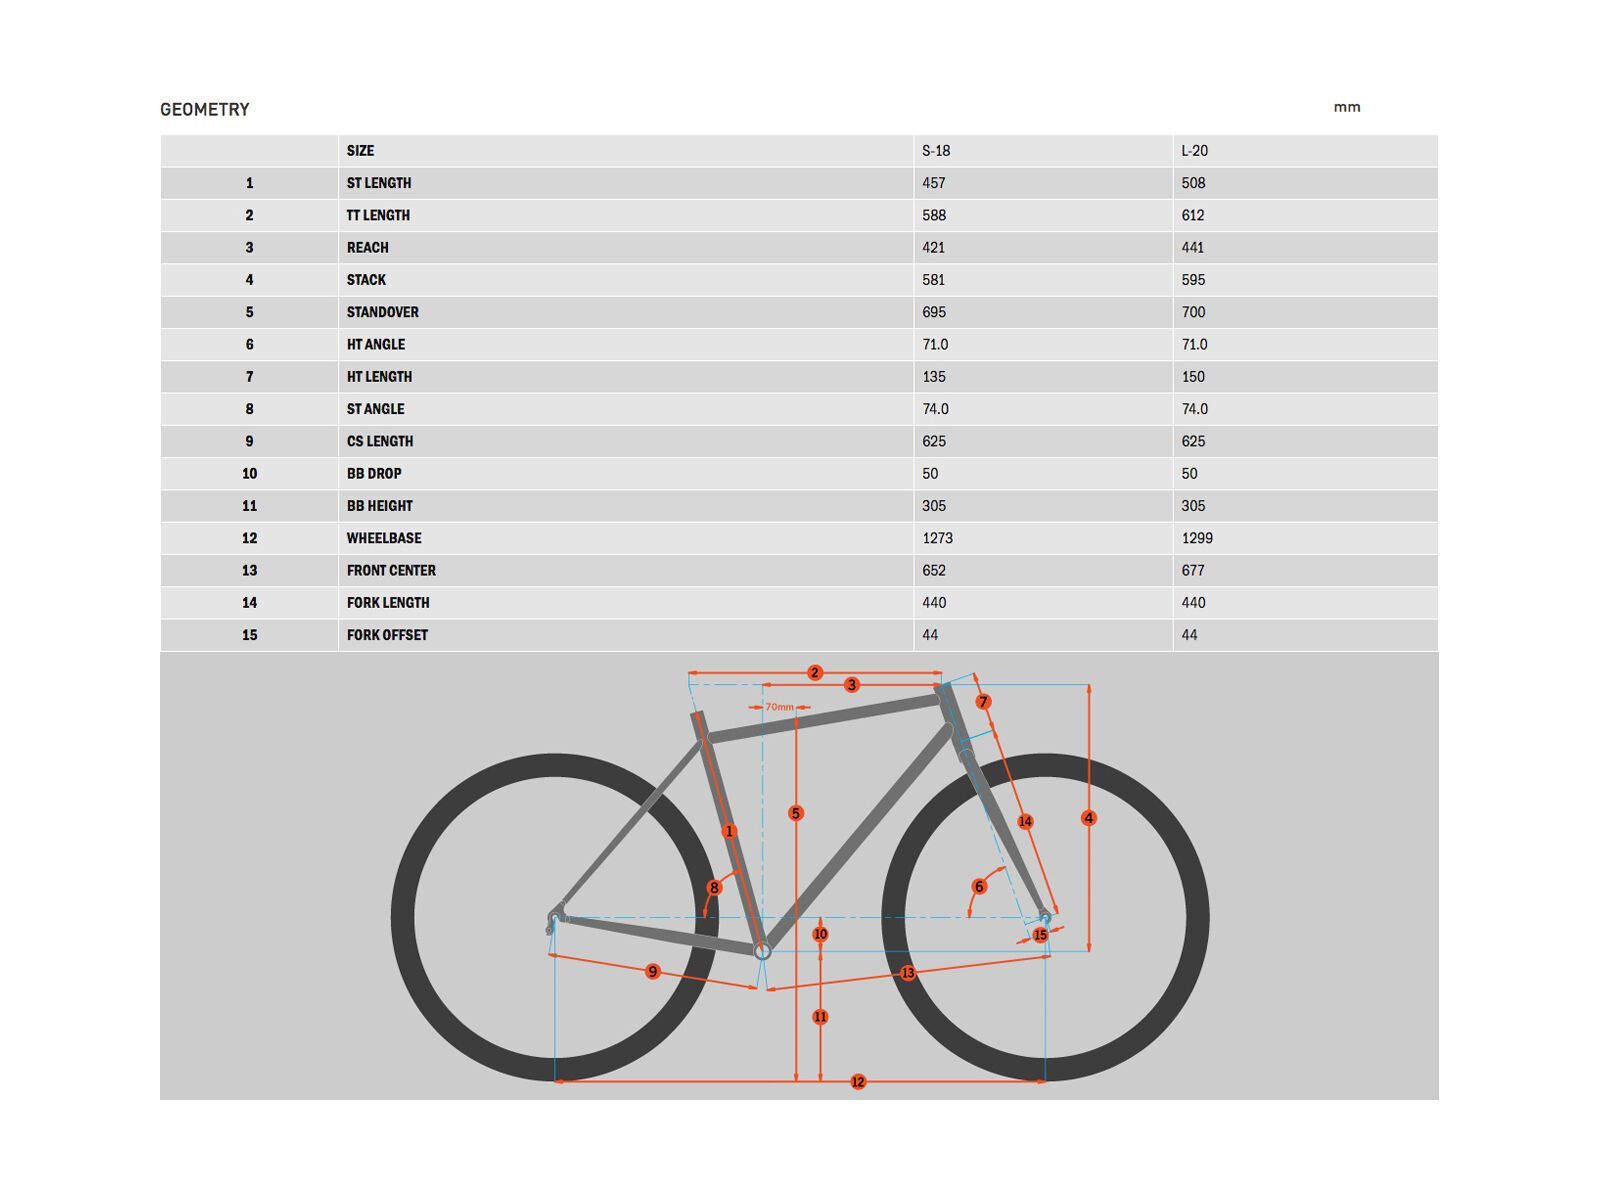Click the WHEELBASE row label
Image resolution: width=1600 pixels, height=1200 pixels.
click(x=384, y=538)
